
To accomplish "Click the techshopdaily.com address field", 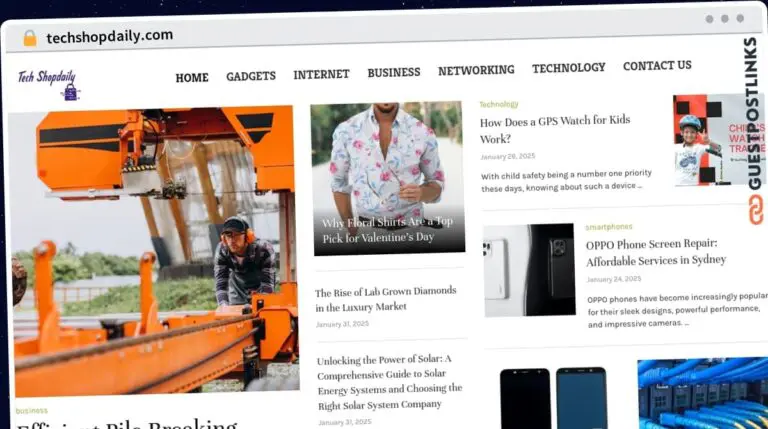I will [x=110, y=36].
